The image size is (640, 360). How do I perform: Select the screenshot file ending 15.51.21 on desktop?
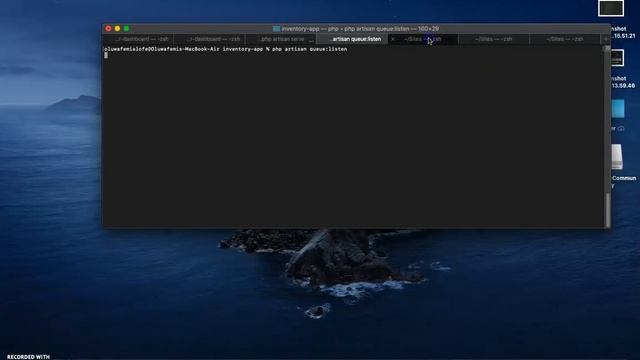(611, 8)
